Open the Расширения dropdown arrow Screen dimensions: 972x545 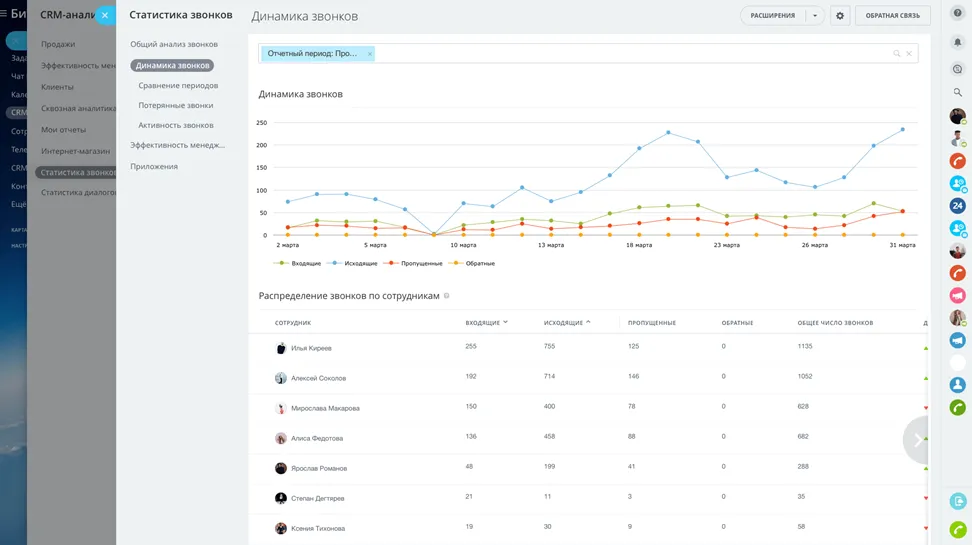click(815, 16)
